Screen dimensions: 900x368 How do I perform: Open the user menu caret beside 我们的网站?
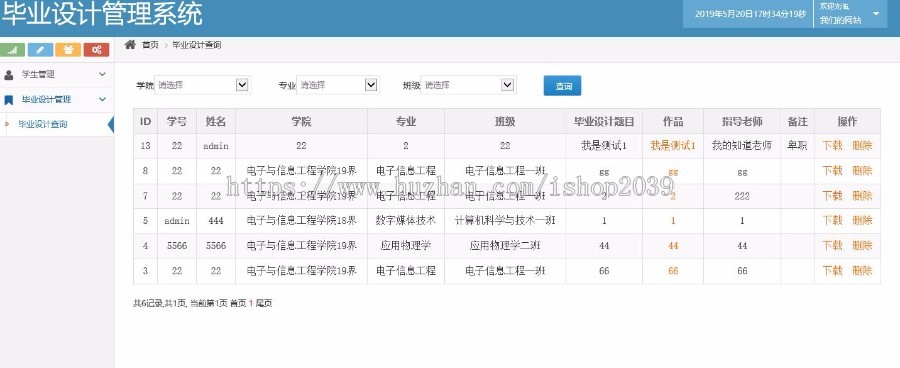coord(876,13)
